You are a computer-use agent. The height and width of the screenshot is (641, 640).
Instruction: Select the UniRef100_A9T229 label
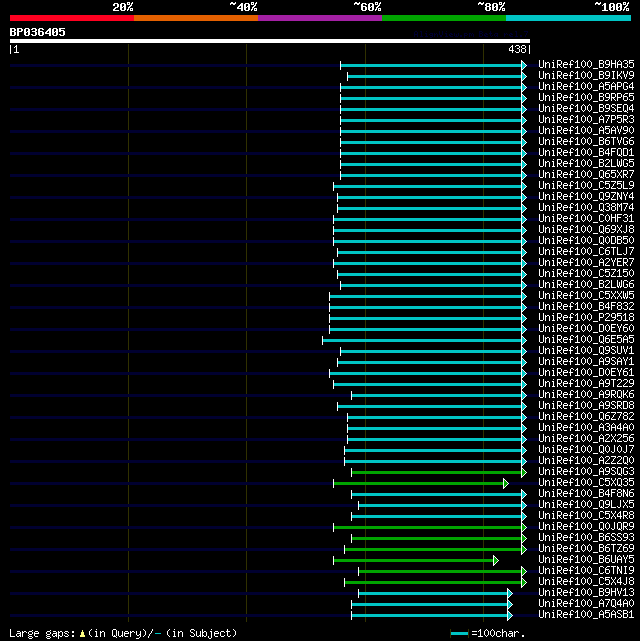click(586, 383)
